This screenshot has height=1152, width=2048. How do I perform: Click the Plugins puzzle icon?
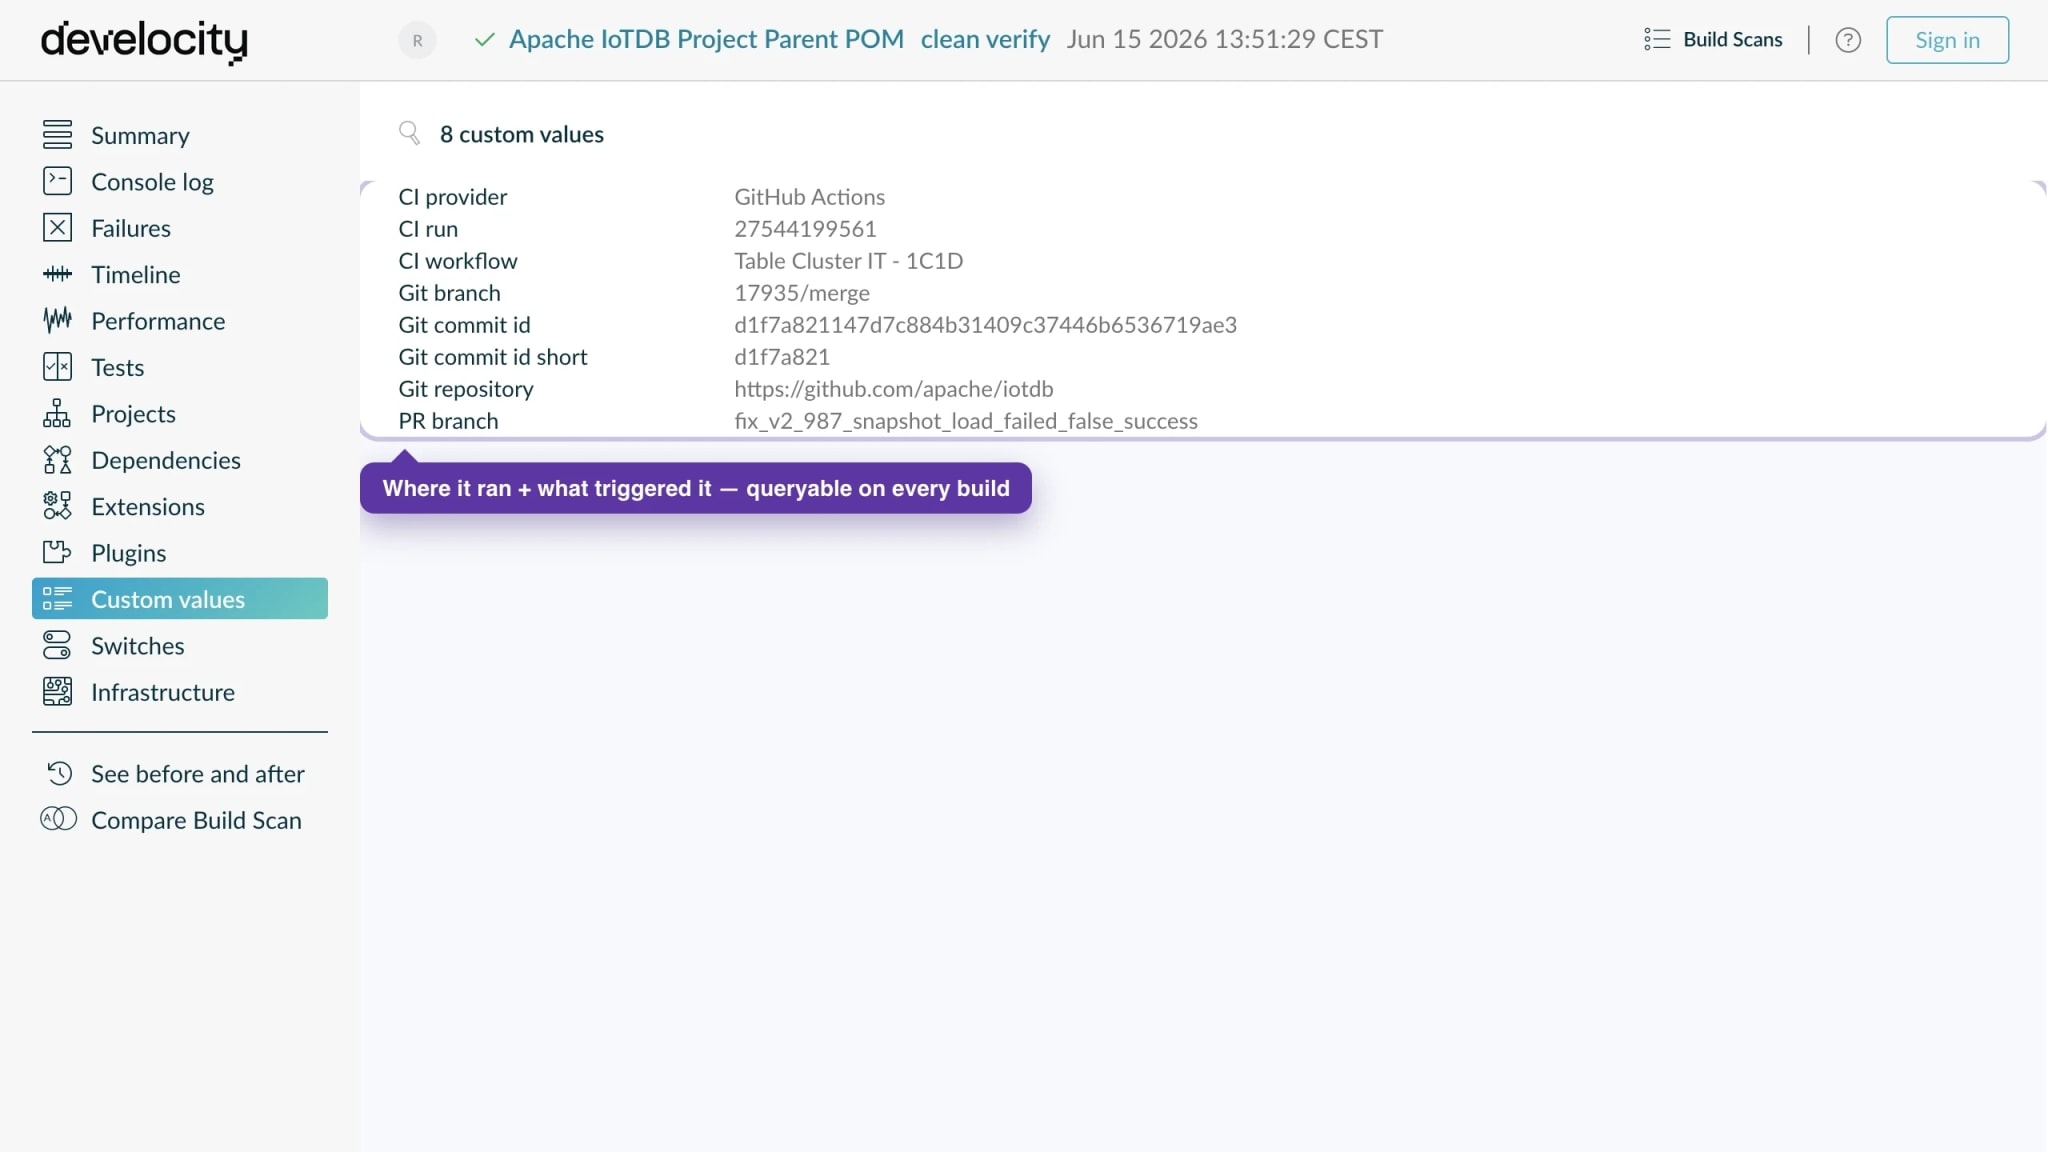pyautogui.click(x=57, y=552)
